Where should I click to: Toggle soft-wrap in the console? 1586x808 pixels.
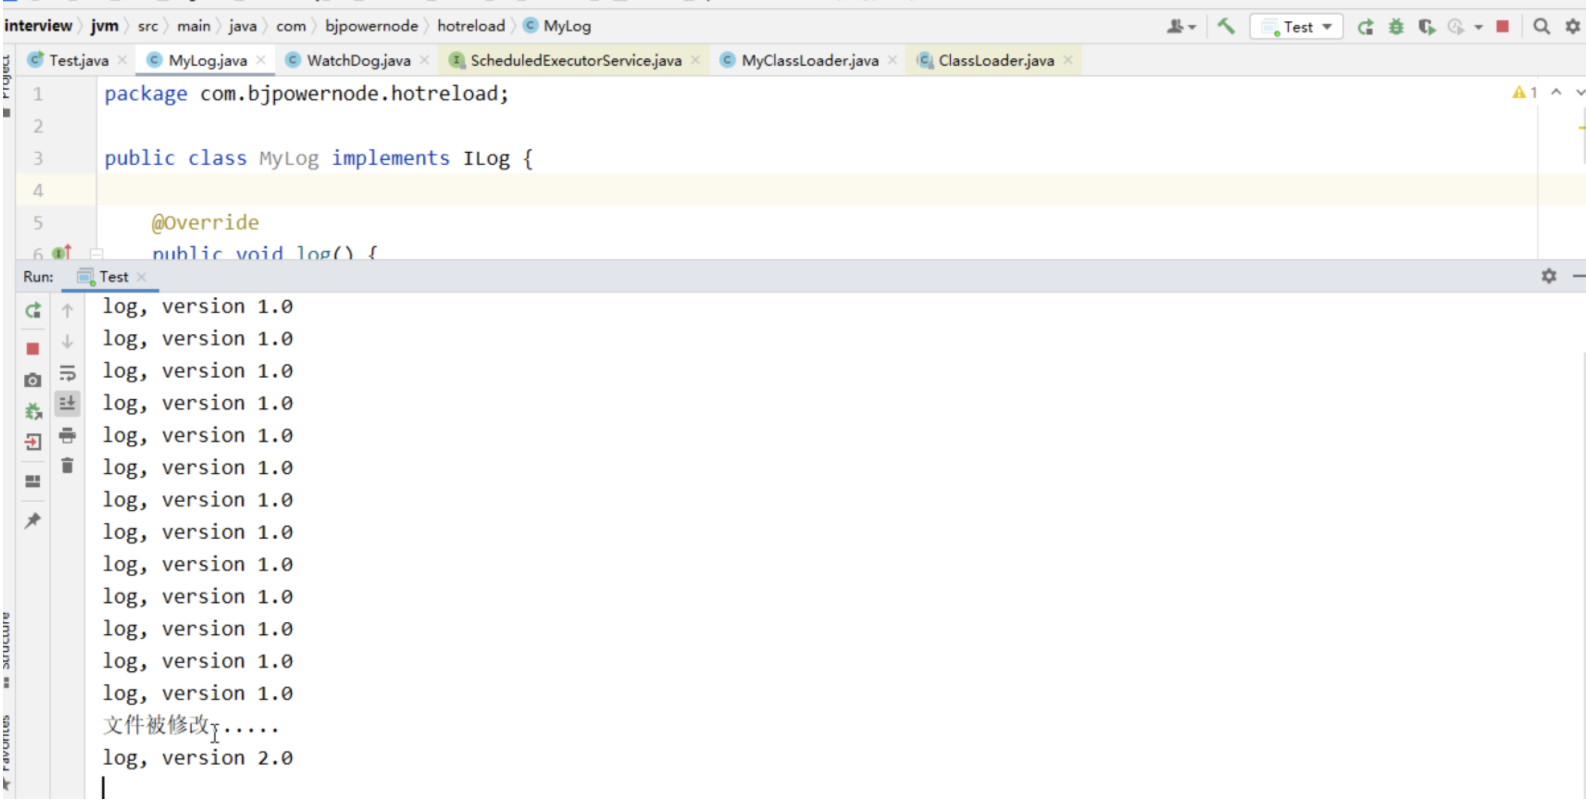(67, 373)
